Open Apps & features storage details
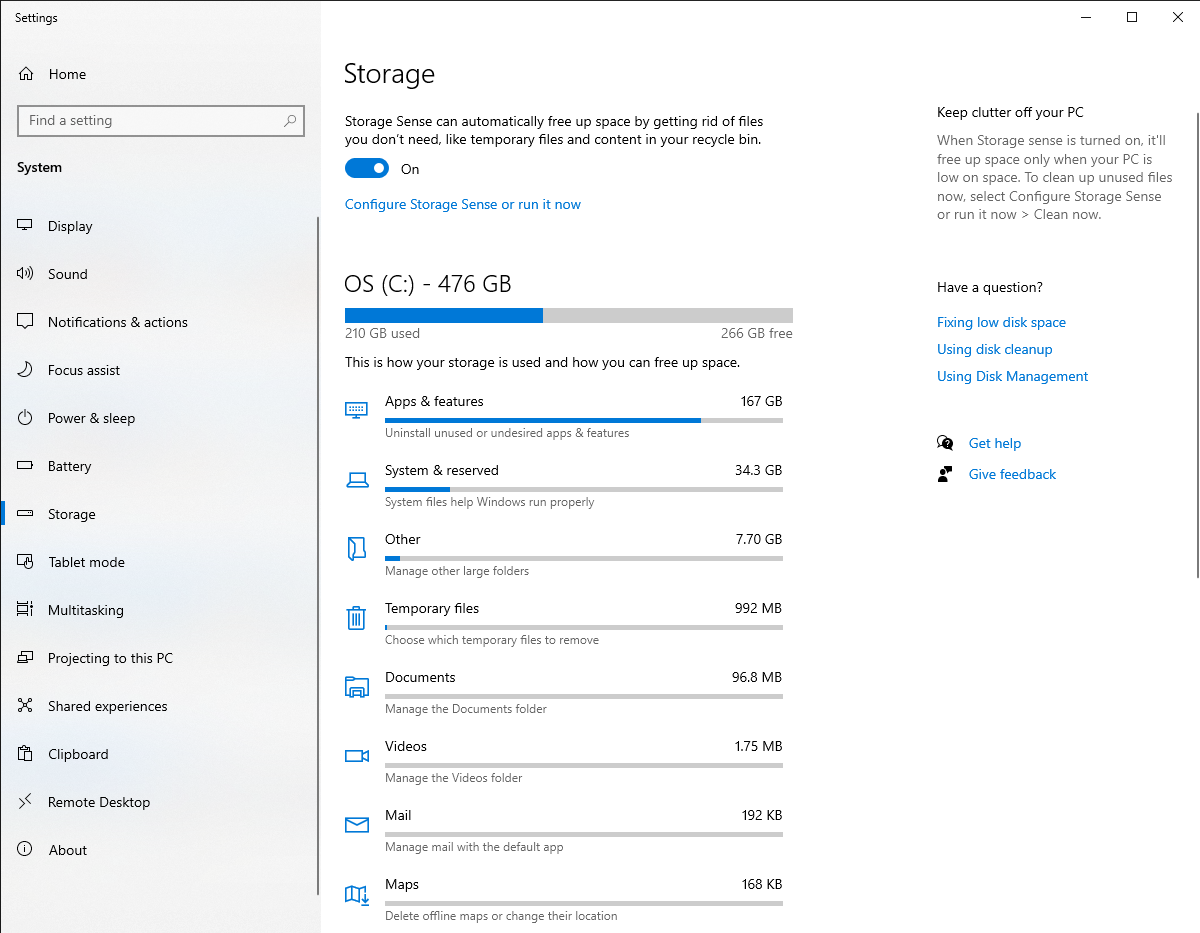 pyautogui.click(x=564, y=417)
